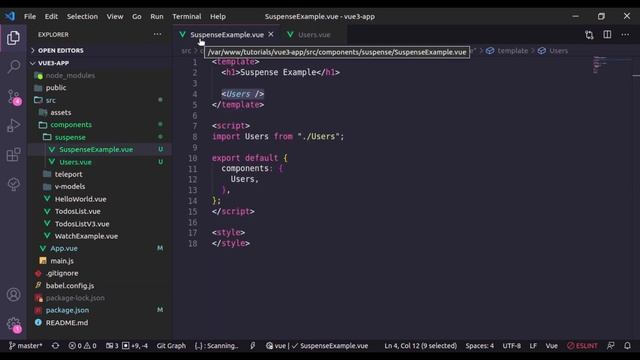
Task: Expand the v-models folder
Action: pyautogui.click(x=100, y=187)
